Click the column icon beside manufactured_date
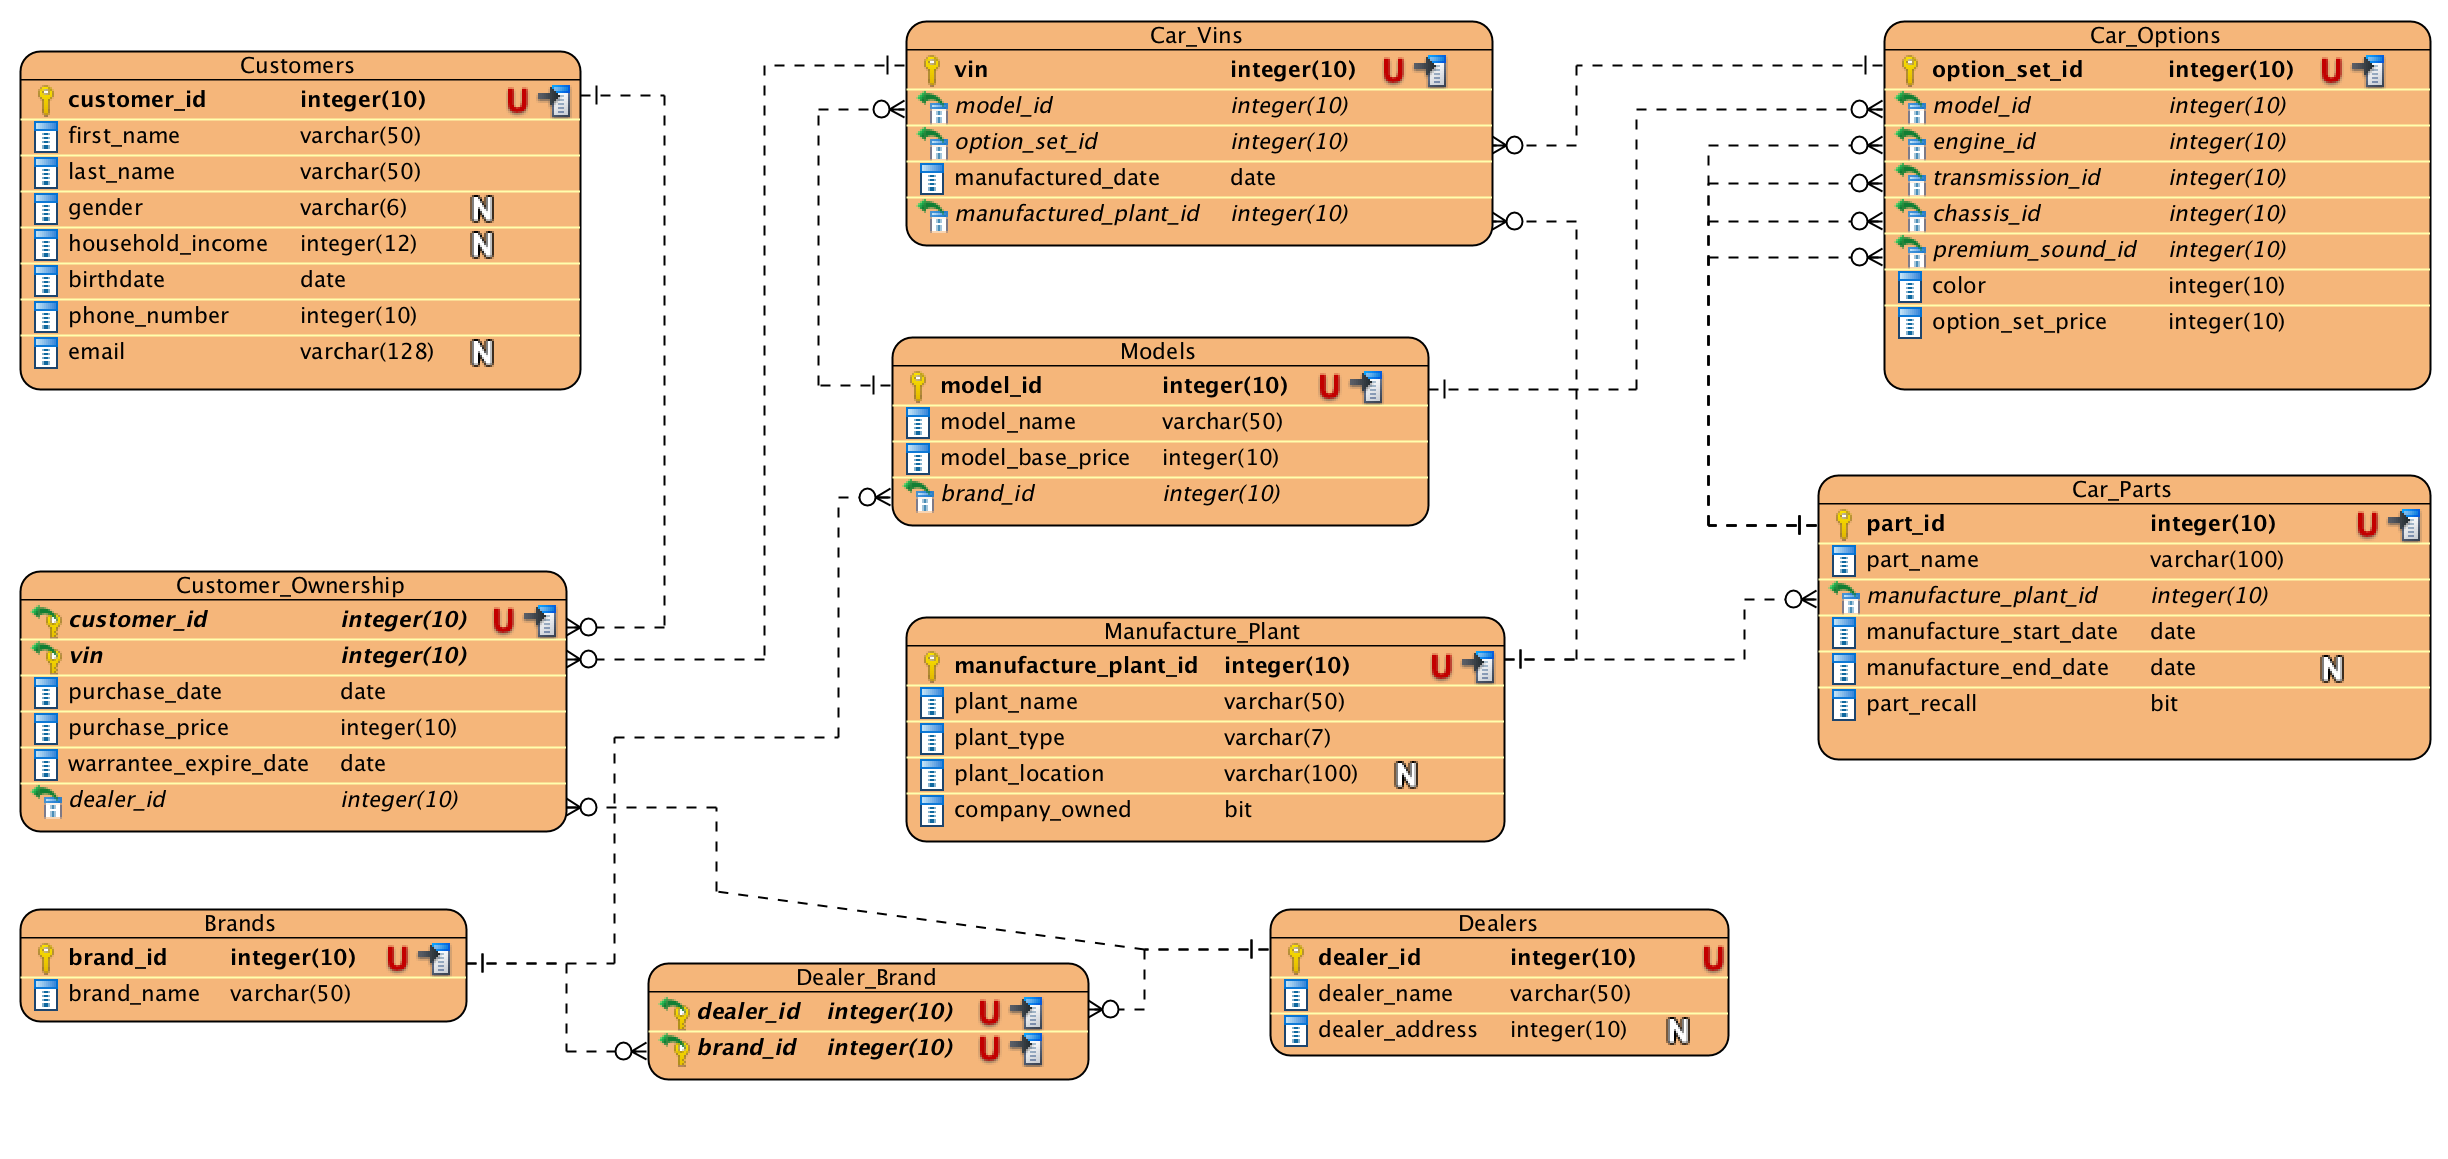Screen dimensions: 2448x1159 [x=932, y=179]
